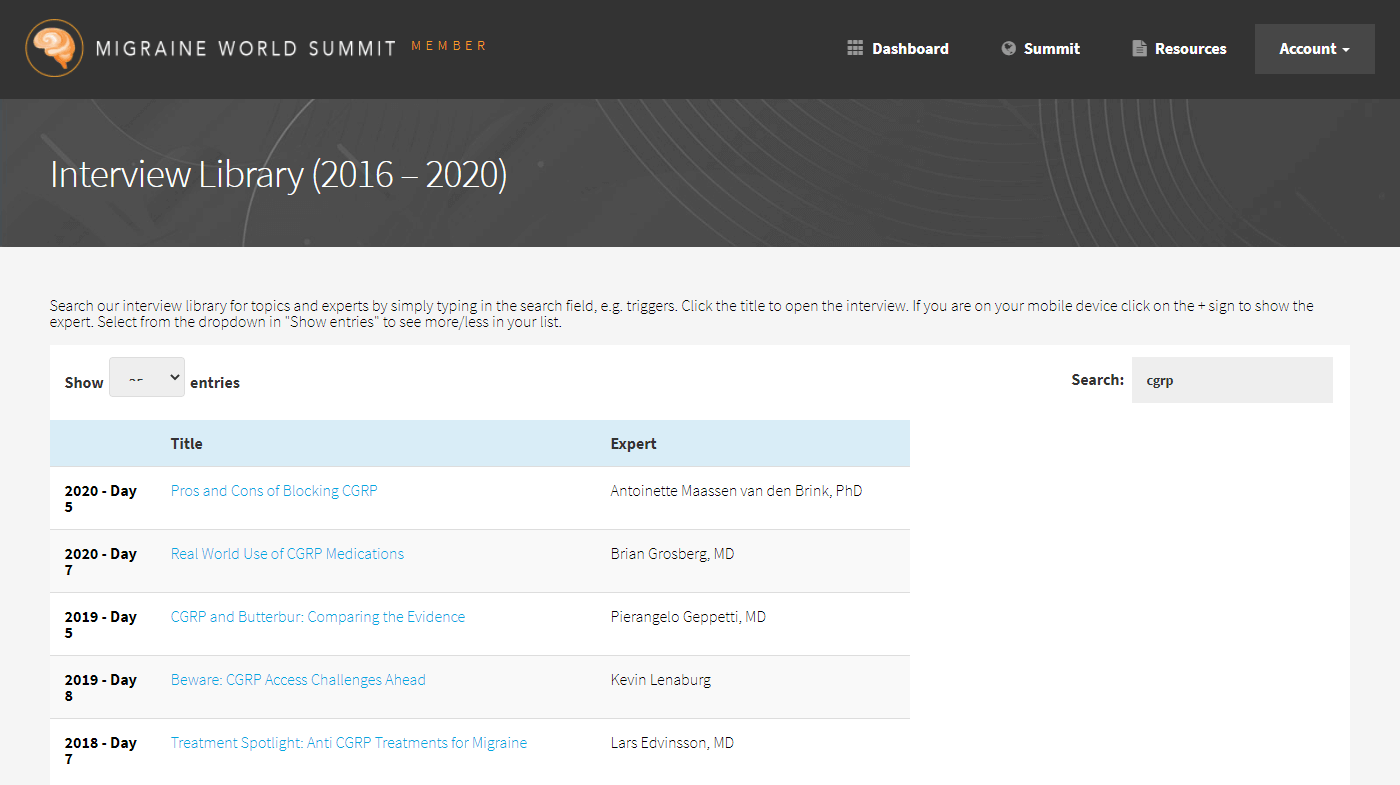
Task: Click the Summit globe icon
Action: [1007, 47]
